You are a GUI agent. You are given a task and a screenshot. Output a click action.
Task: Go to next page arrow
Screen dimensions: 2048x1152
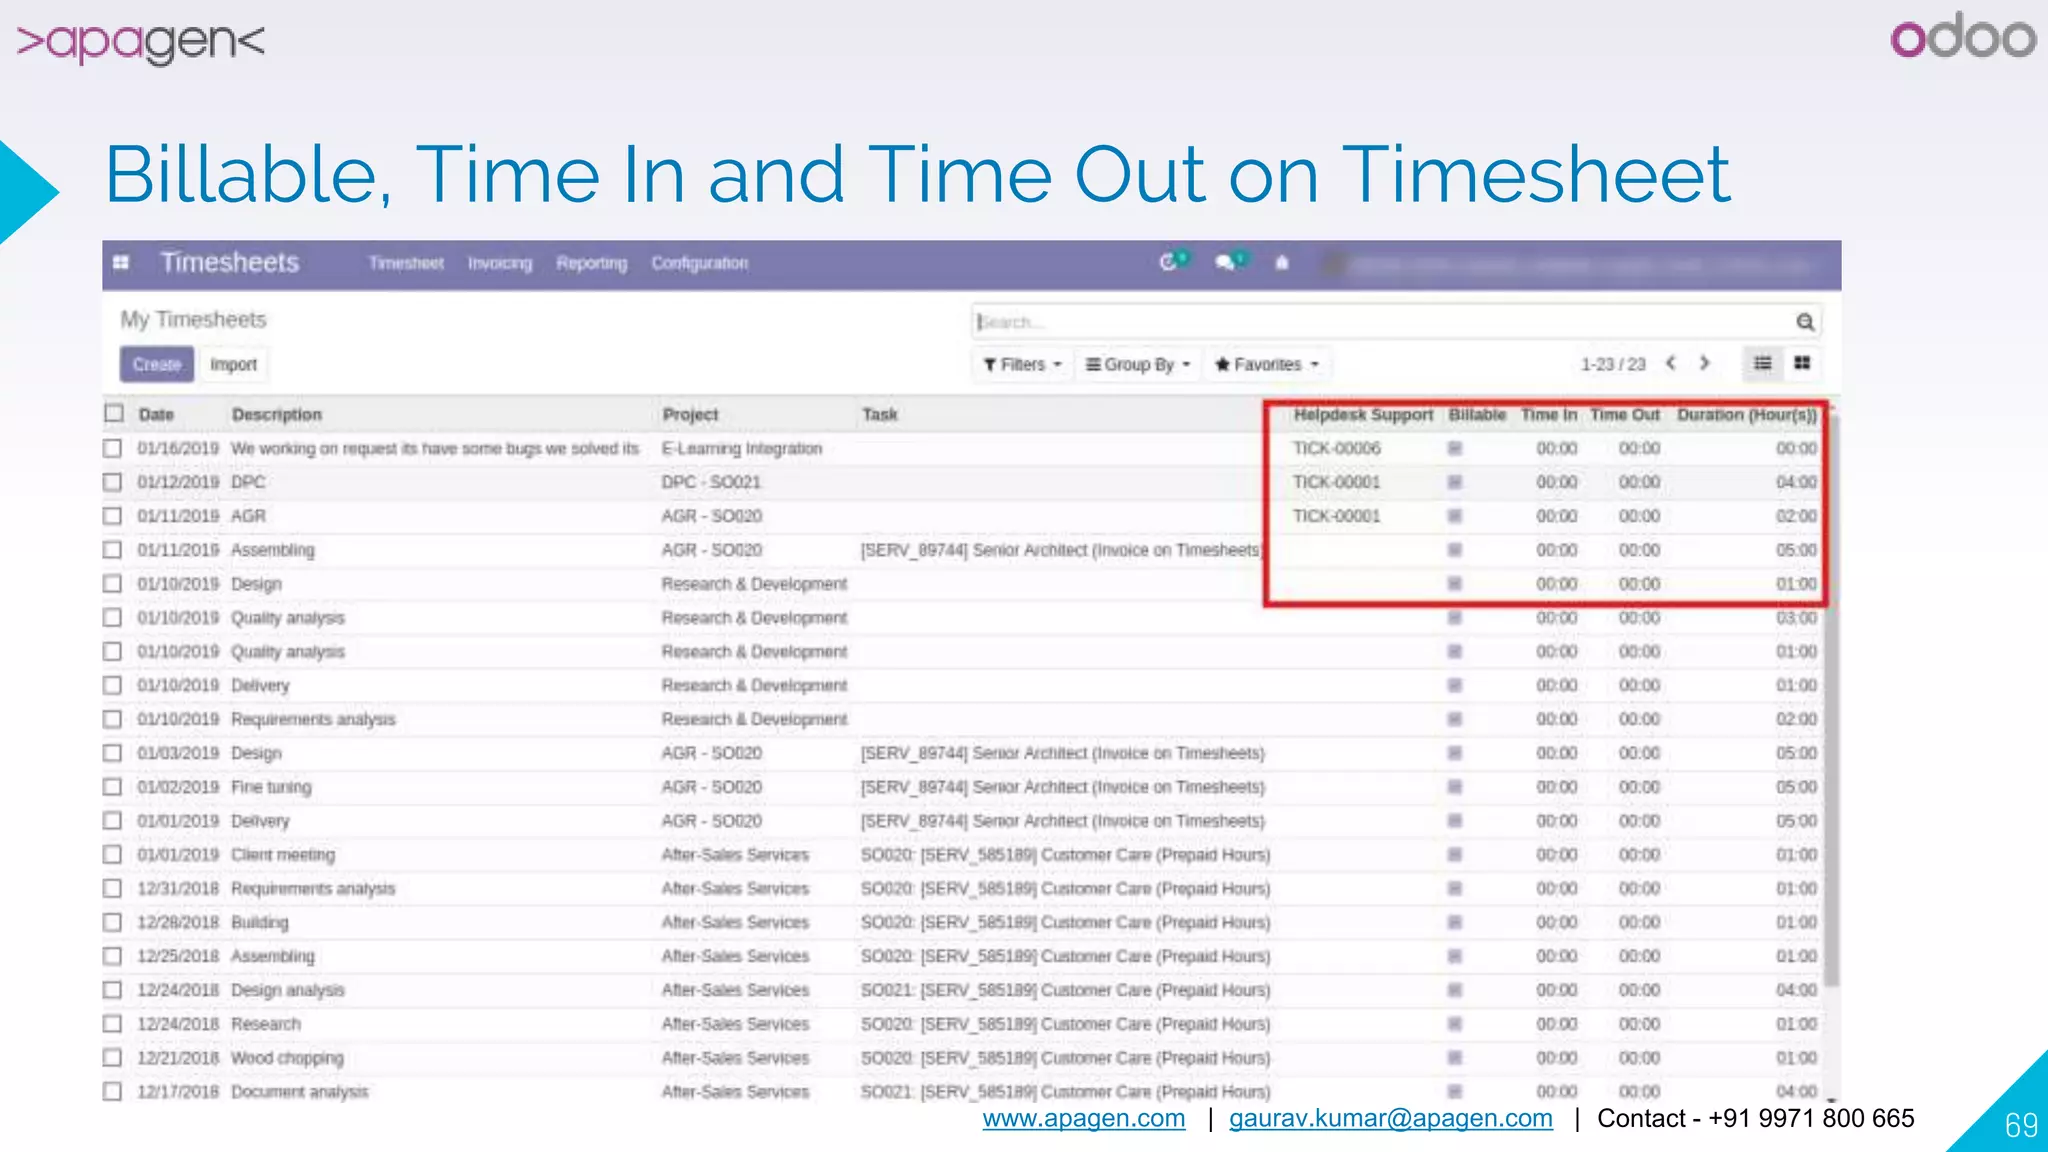pos(1705,363)
